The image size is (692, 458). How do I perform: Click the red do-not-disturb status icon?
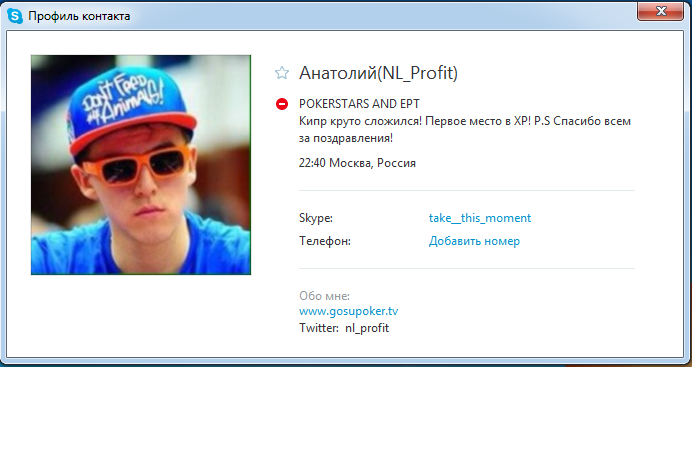pos(282,104)
